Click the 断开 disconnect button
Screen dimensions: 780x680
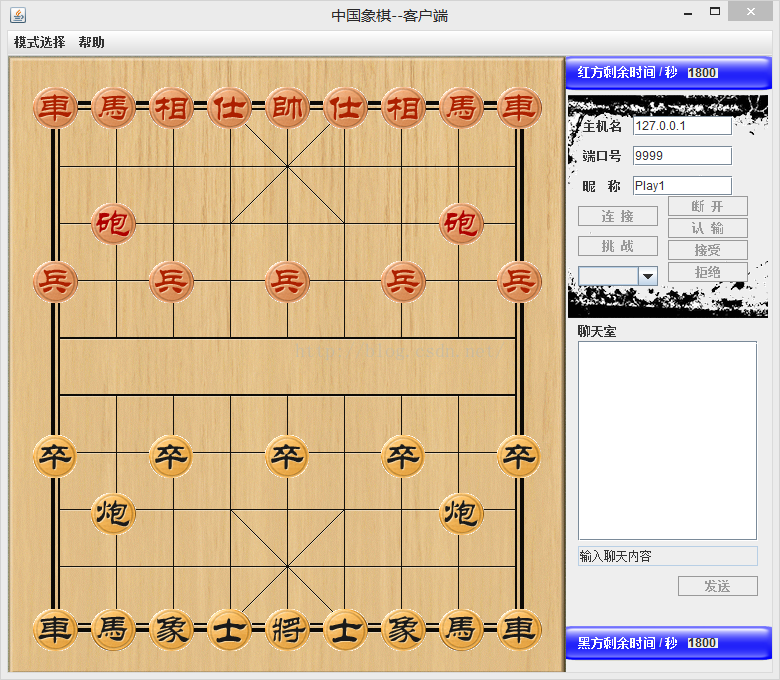point(707,206)
